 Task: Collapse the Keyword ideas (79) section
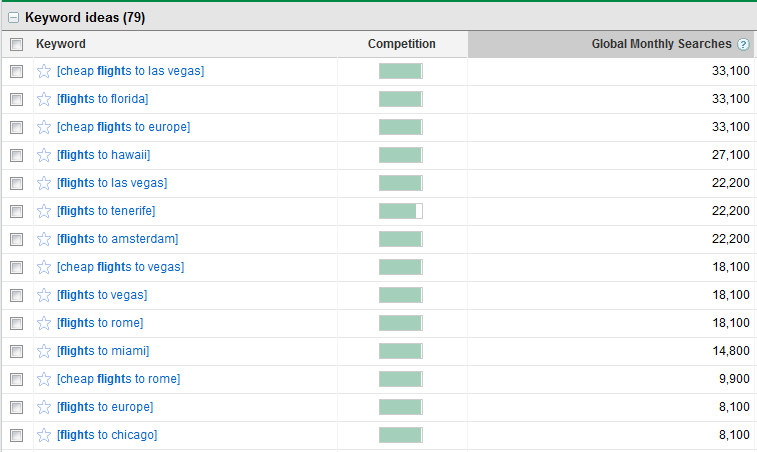click(14, 18)
